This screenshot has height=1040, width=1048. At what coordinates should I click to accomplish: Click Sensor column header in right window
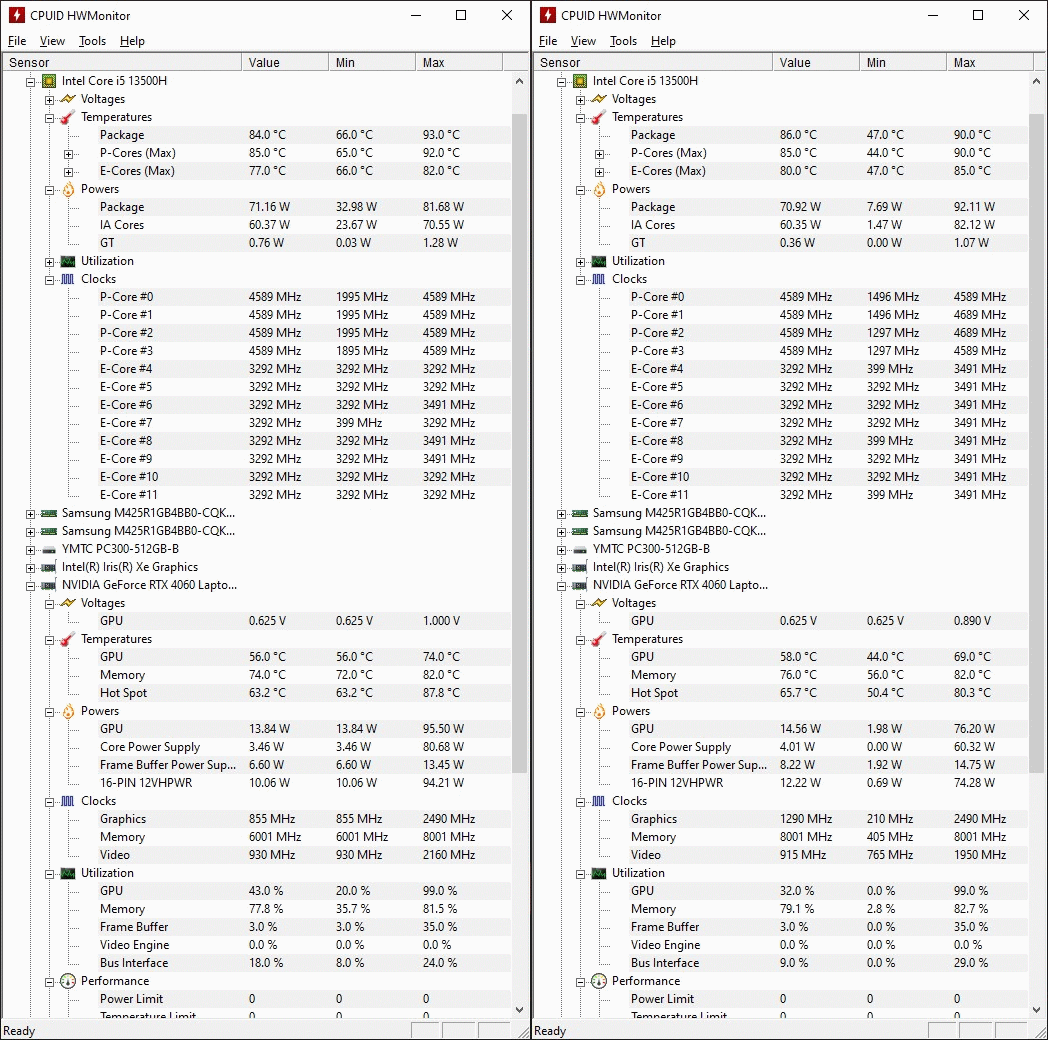(652, 62)
